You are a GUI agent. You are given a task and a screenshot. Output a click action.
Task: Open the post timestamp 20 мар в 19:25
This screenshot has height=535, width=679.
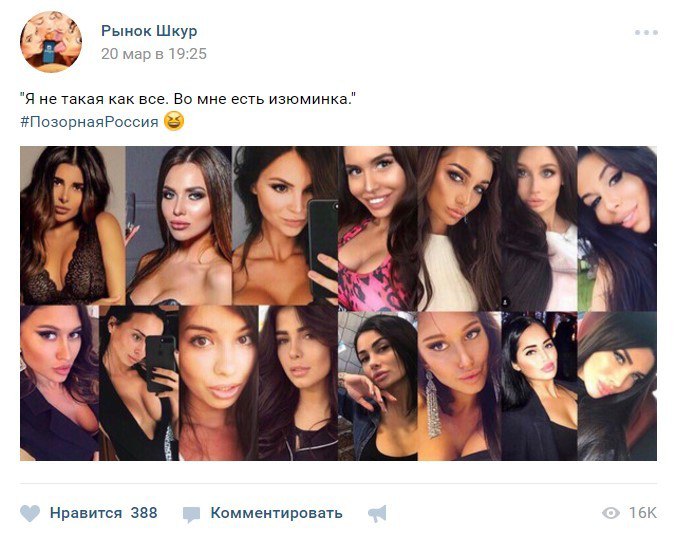click(x=154, y=54)
